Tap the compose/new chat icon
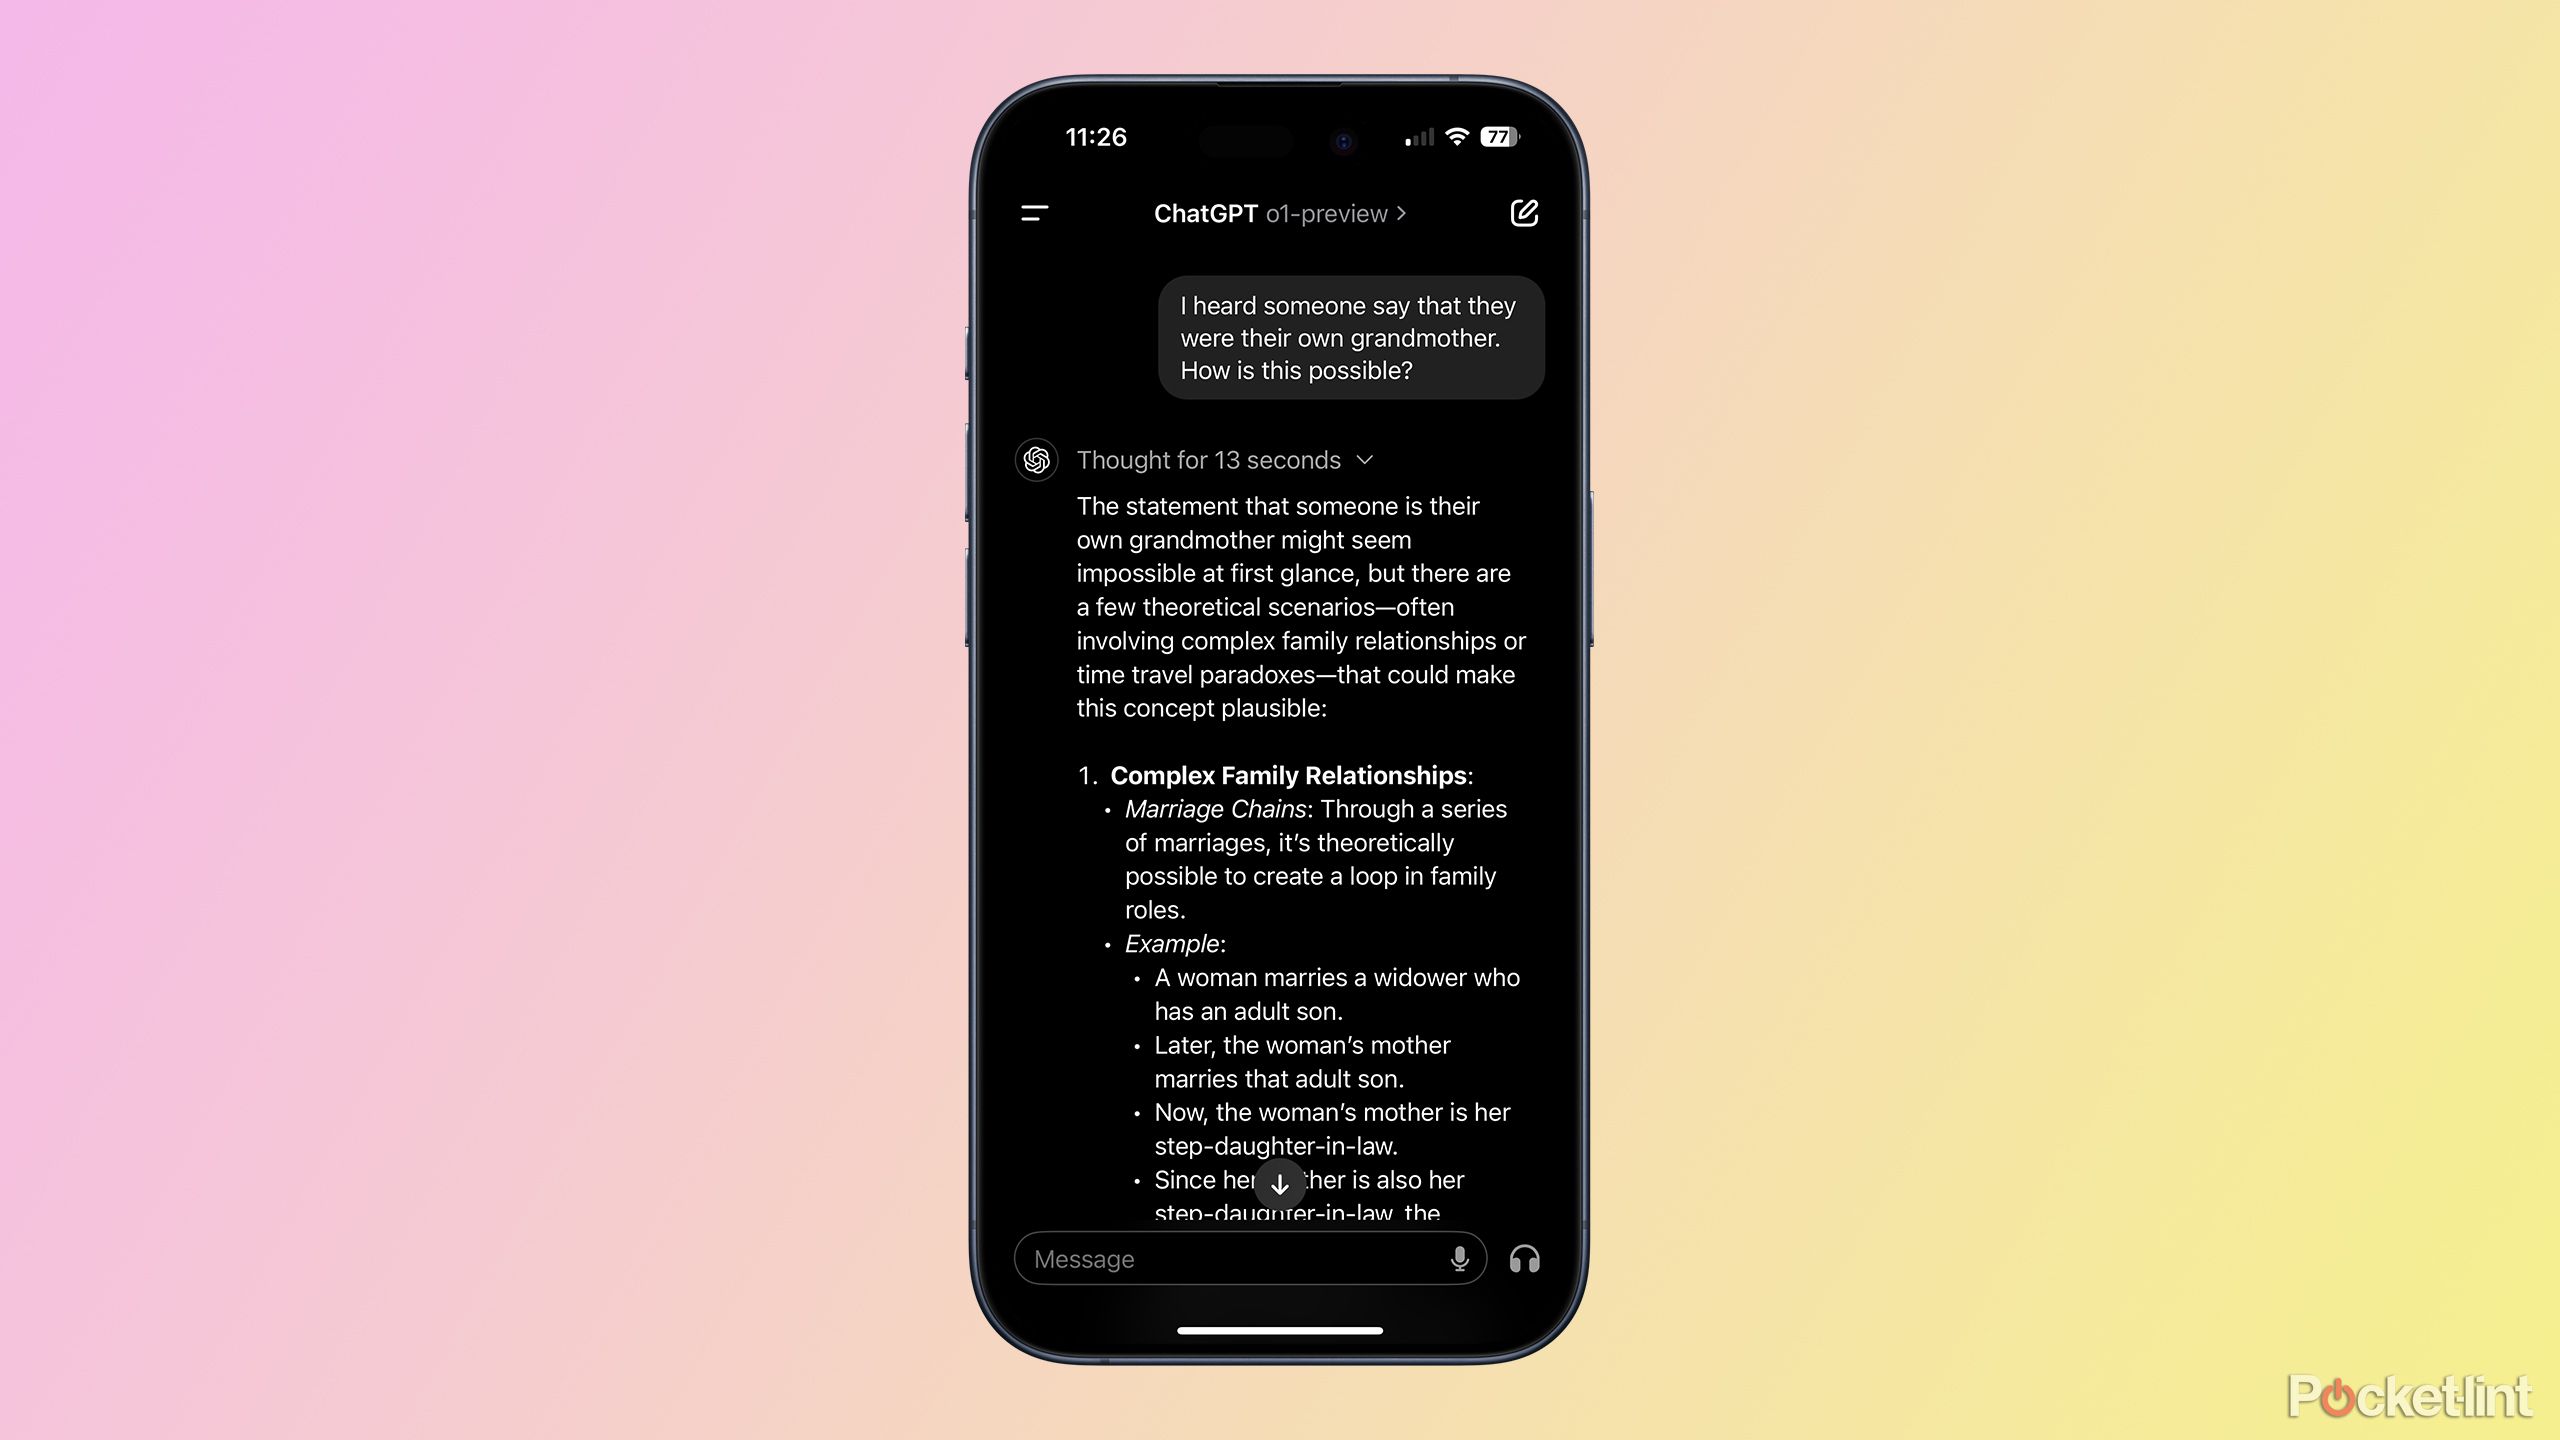2560x1440 pixels. (x=1523, y=213)
